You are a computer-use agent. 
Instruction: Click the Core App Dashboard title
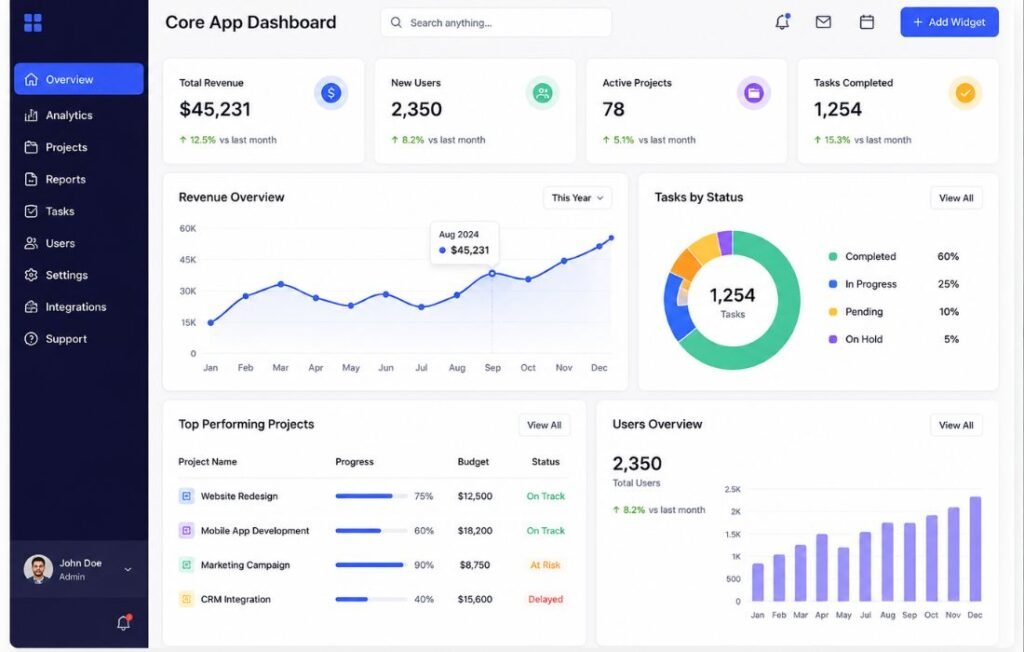click(x=251, y=22)
